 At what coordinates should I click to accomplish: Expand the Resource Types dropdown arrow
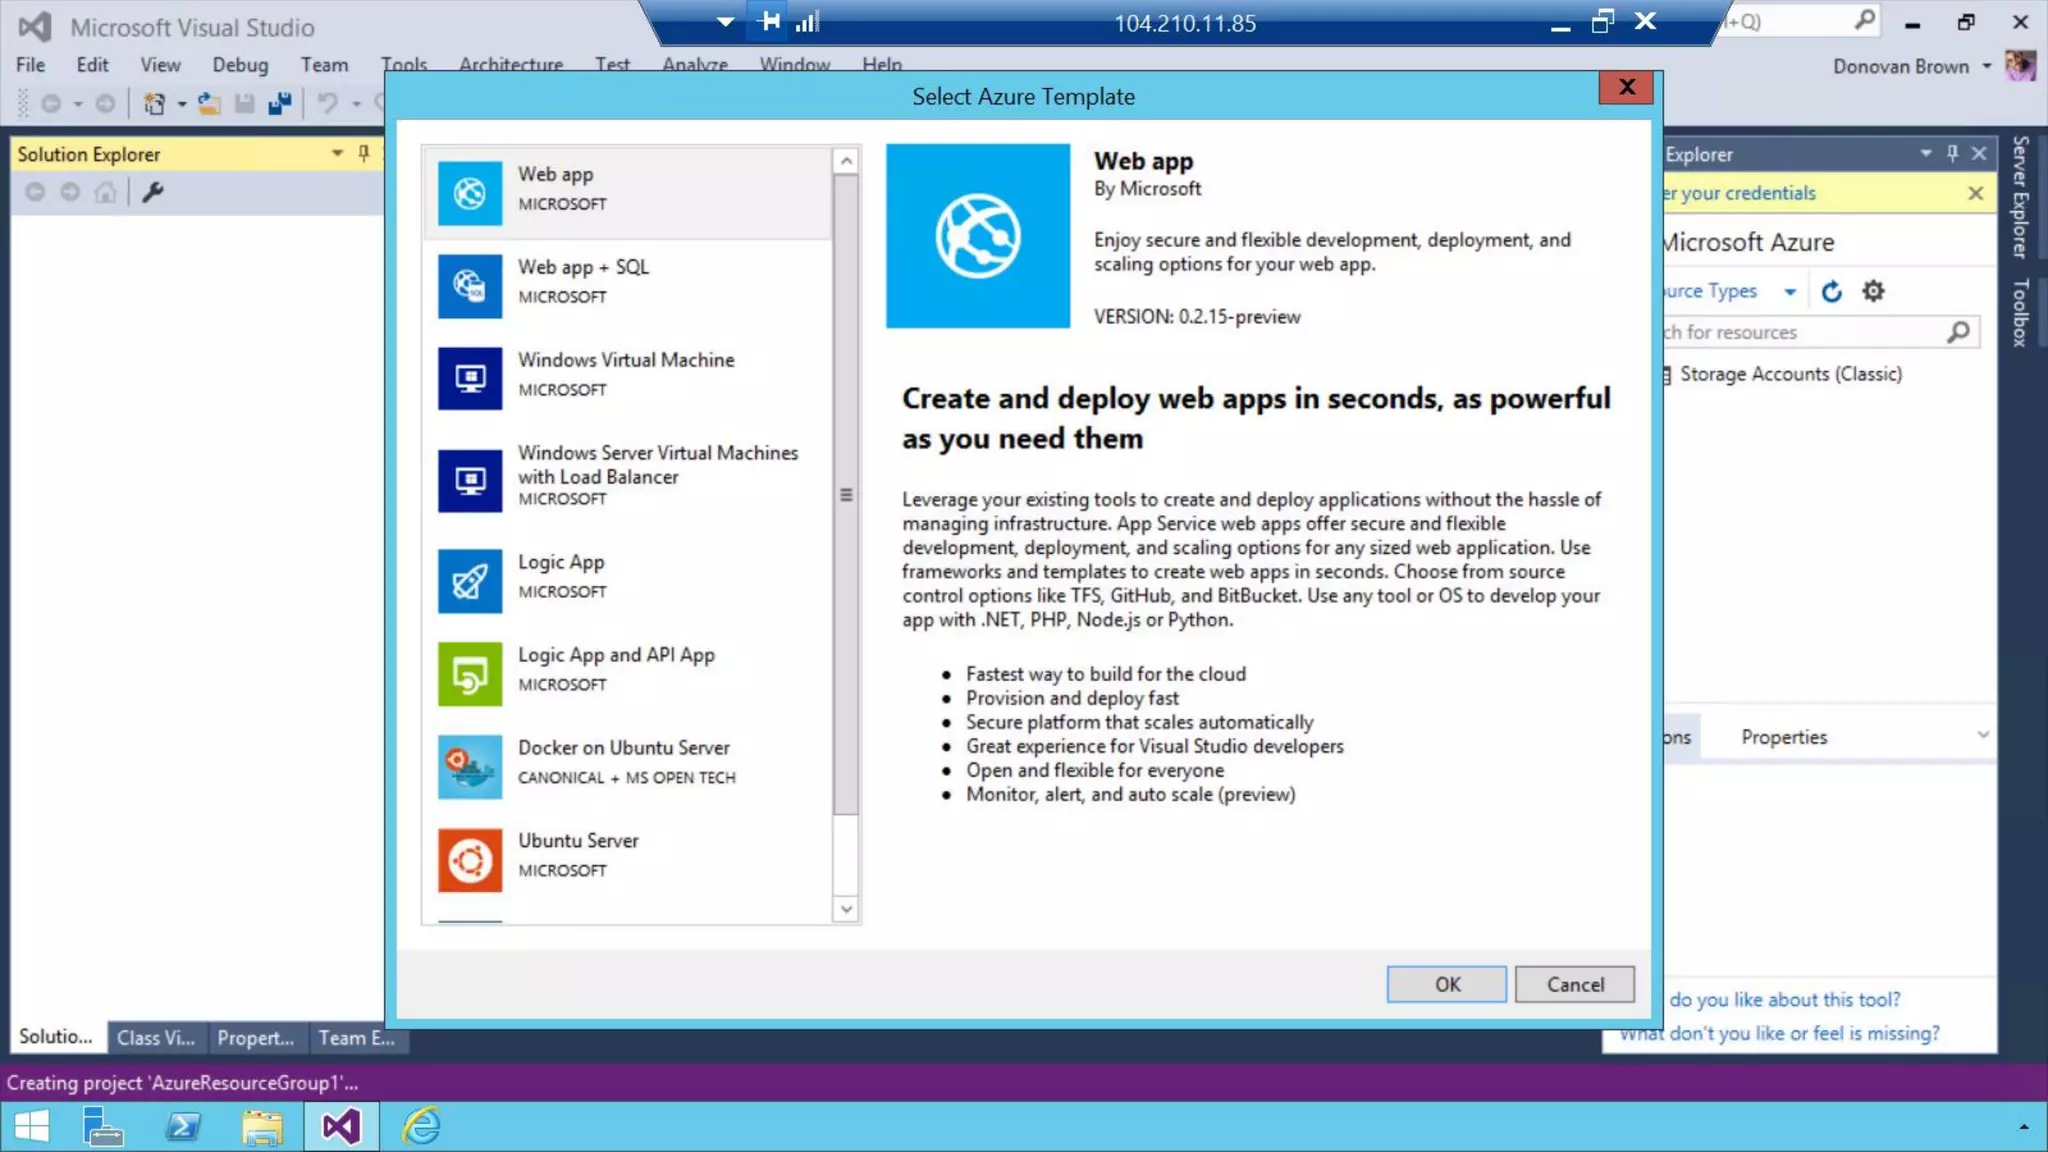1790,292
